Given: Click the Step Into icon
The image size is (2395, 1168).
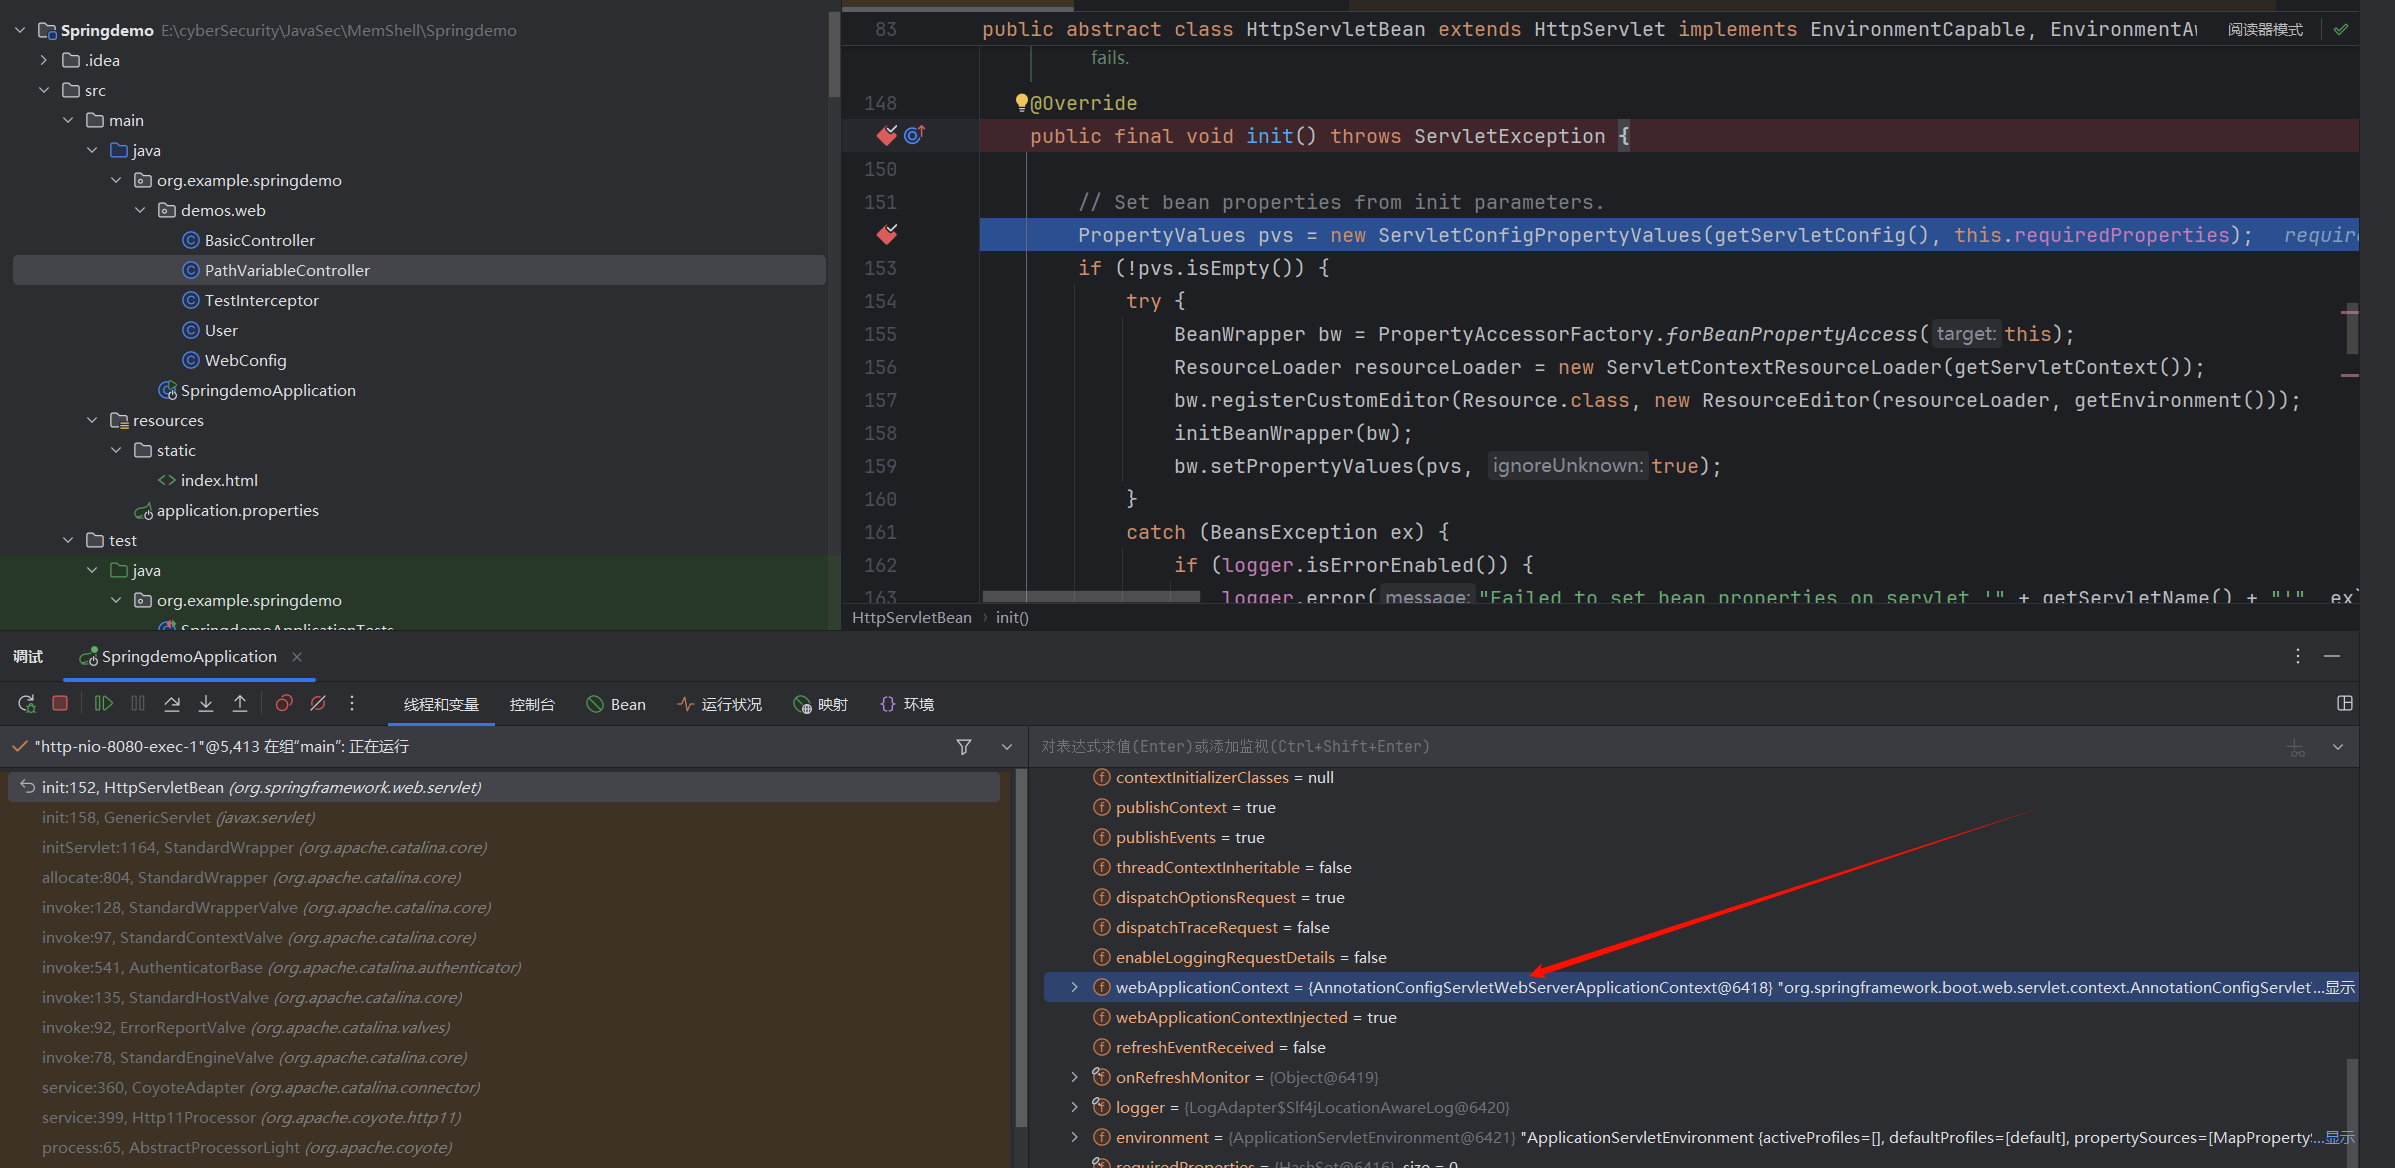Looking at the screenshot, I should (x=206, y=704).
